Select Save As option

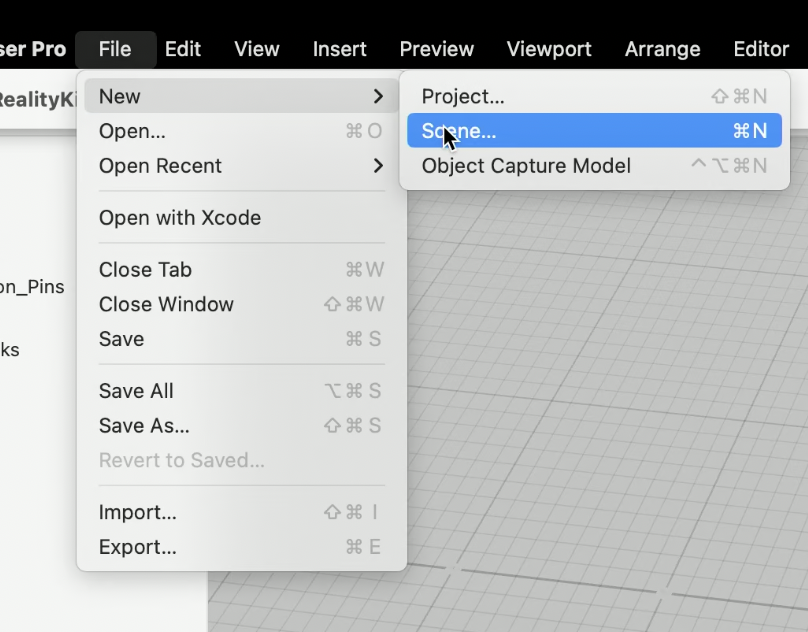(x=144, y=426)
